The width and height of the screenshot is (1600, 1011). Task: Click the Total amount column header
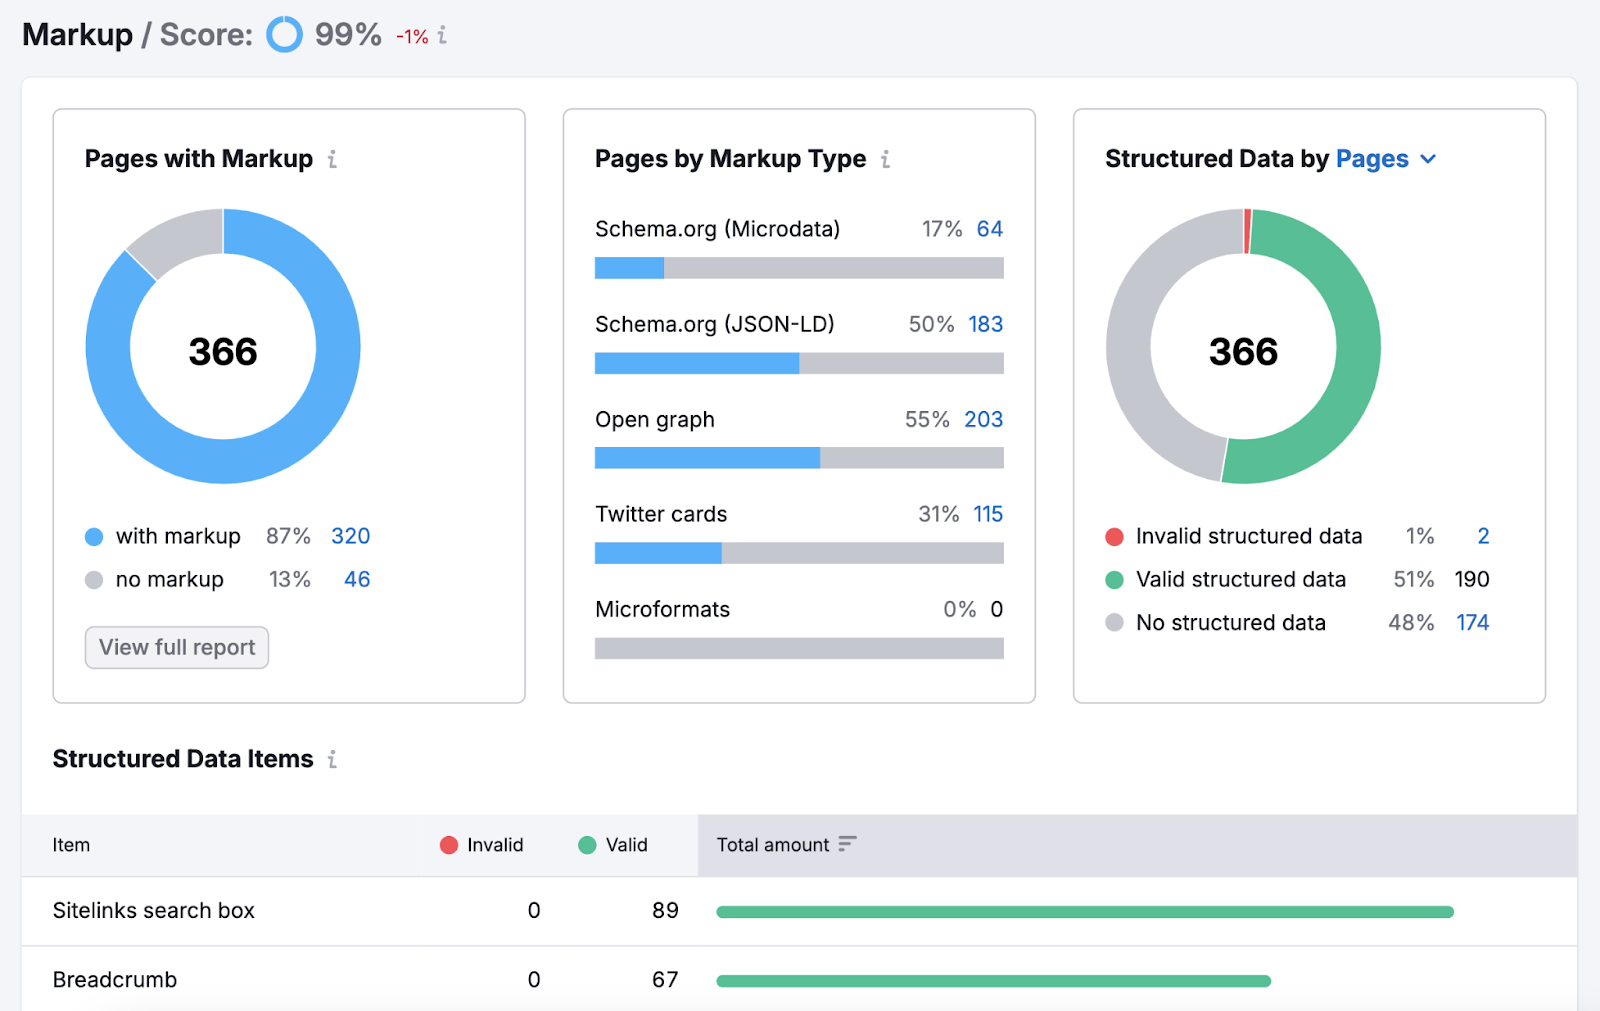point(1137,845)
